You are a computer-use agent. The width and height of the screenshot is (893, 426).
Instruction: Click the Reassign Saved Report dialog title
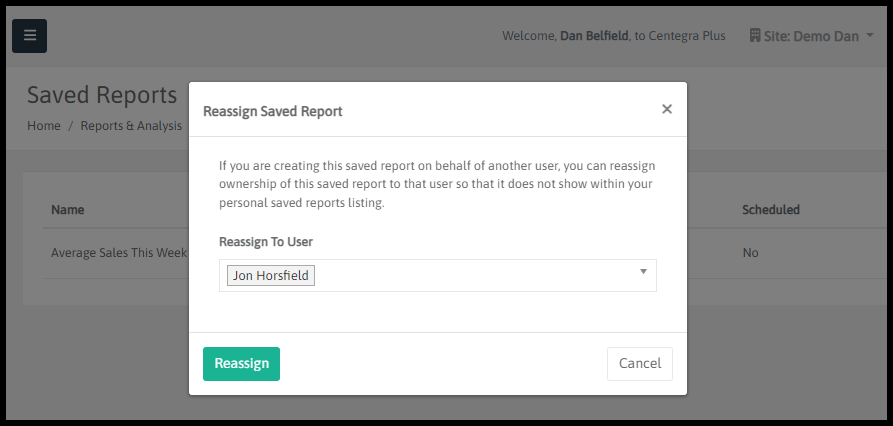point(272,111)
